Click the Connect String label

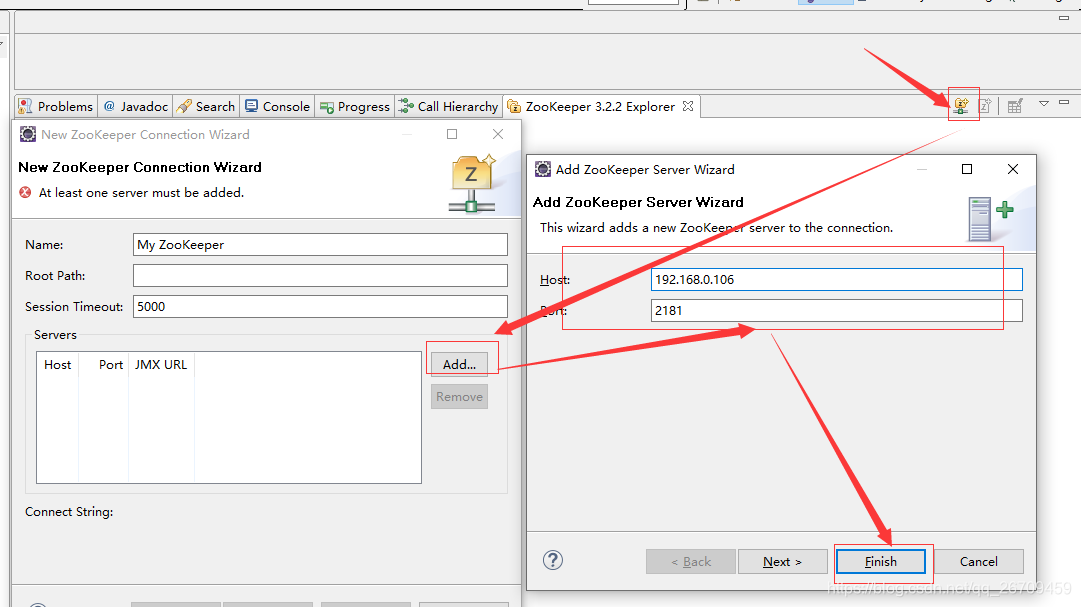[69, 512]
